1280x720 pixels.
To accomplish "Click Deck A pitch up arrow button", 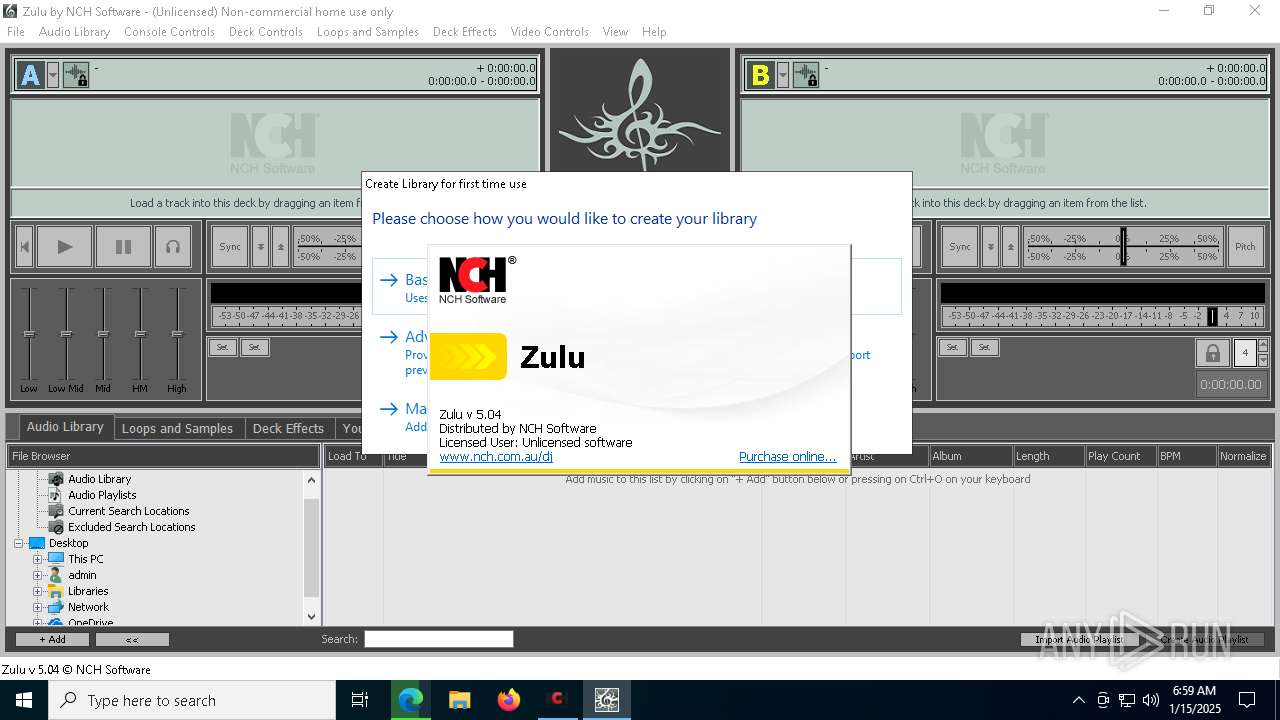I will [280, 247].
